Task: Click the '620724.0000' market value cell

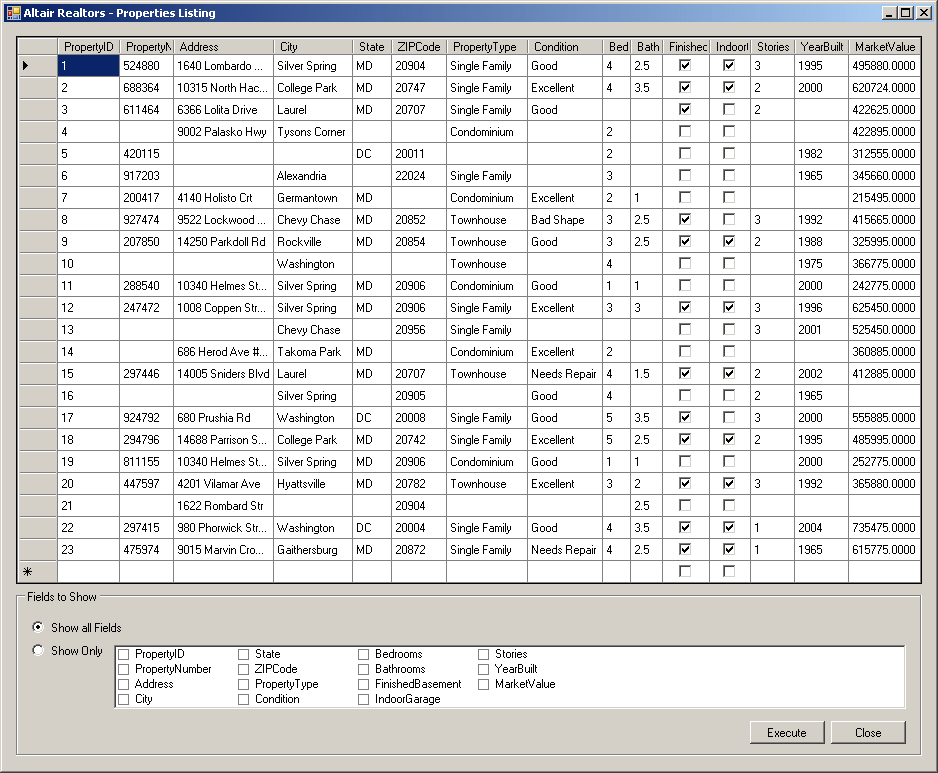Action: click(884, 87)
